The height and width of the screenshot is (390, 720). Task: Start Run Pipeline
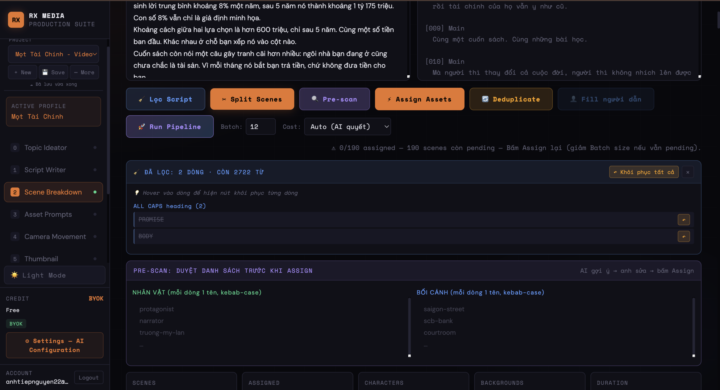pos(170,127)
